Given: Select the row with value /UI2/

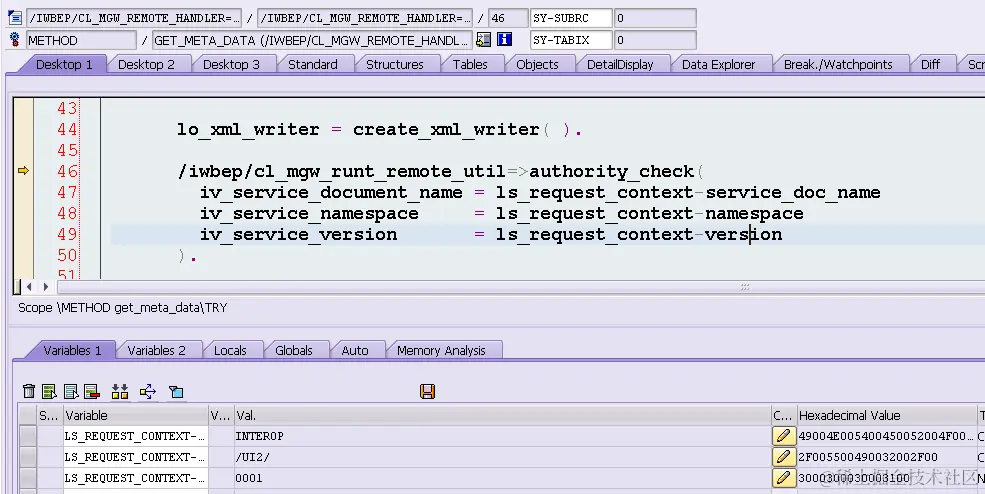Looking at the screenshot, I should click(x=28, y=457).
